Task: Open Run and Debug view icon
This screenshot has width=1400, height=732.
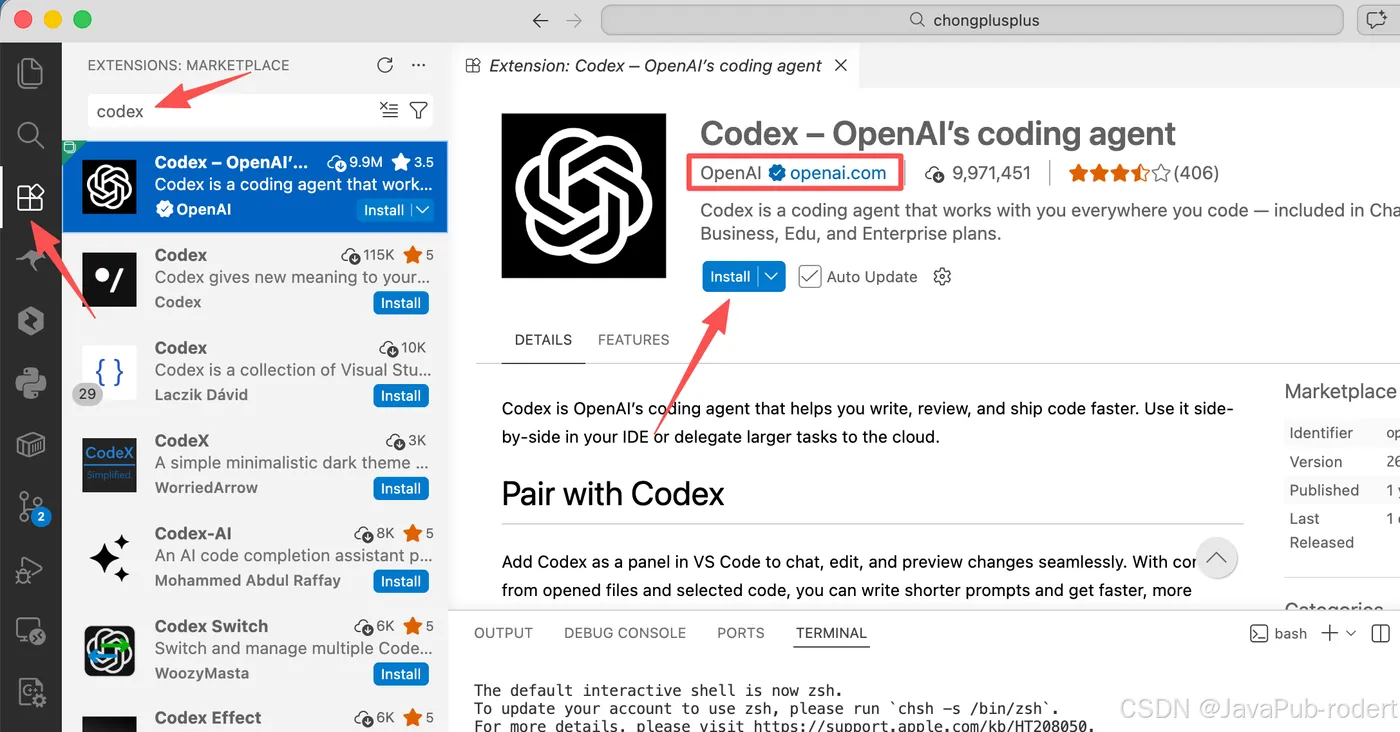Action: (31, 570)
